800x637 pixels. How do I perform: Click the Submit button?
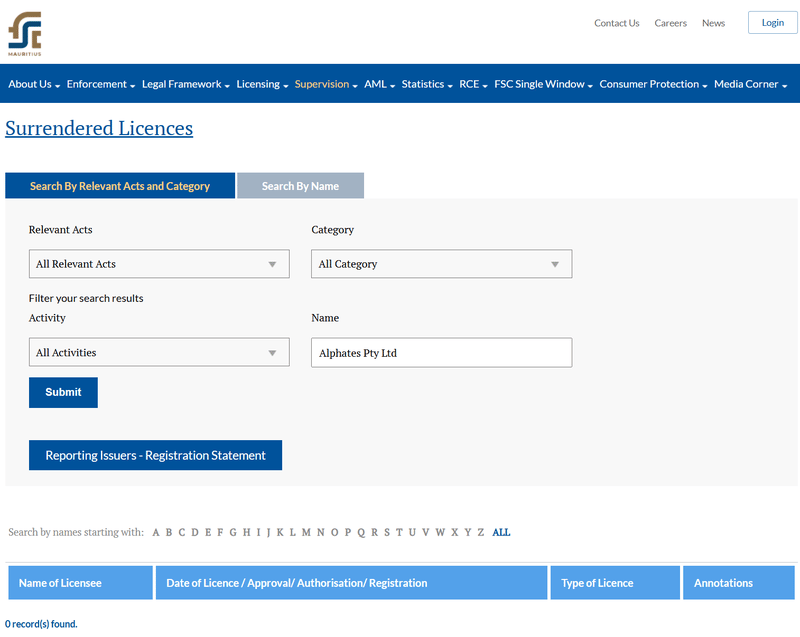coord(63,392)
